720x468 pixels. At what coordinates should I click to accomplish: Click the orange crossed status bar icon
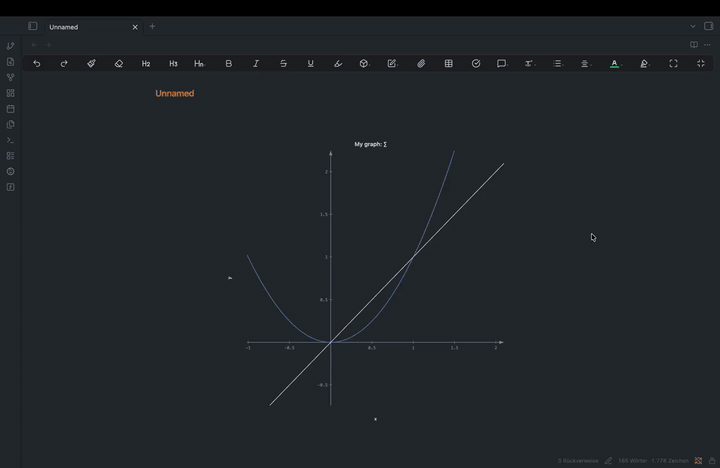(x=698, y=461)
